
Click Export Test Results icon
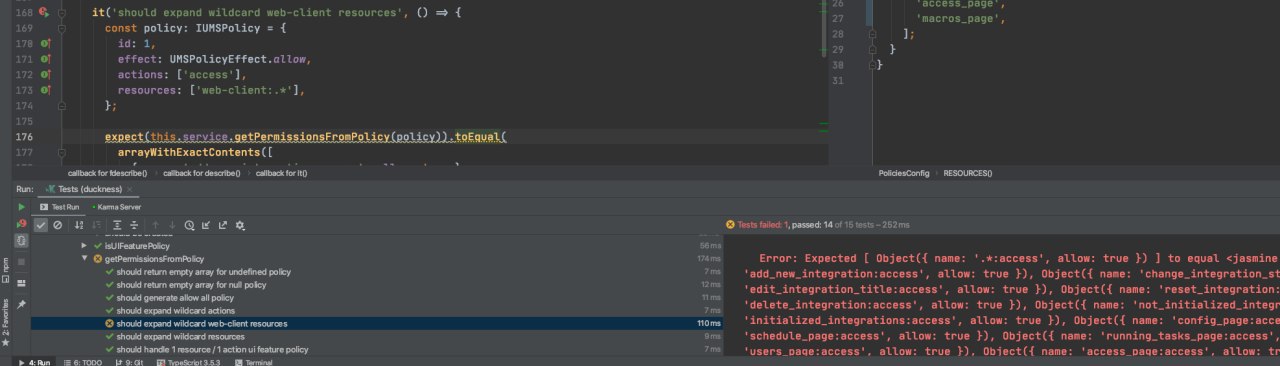pos(223,225)
